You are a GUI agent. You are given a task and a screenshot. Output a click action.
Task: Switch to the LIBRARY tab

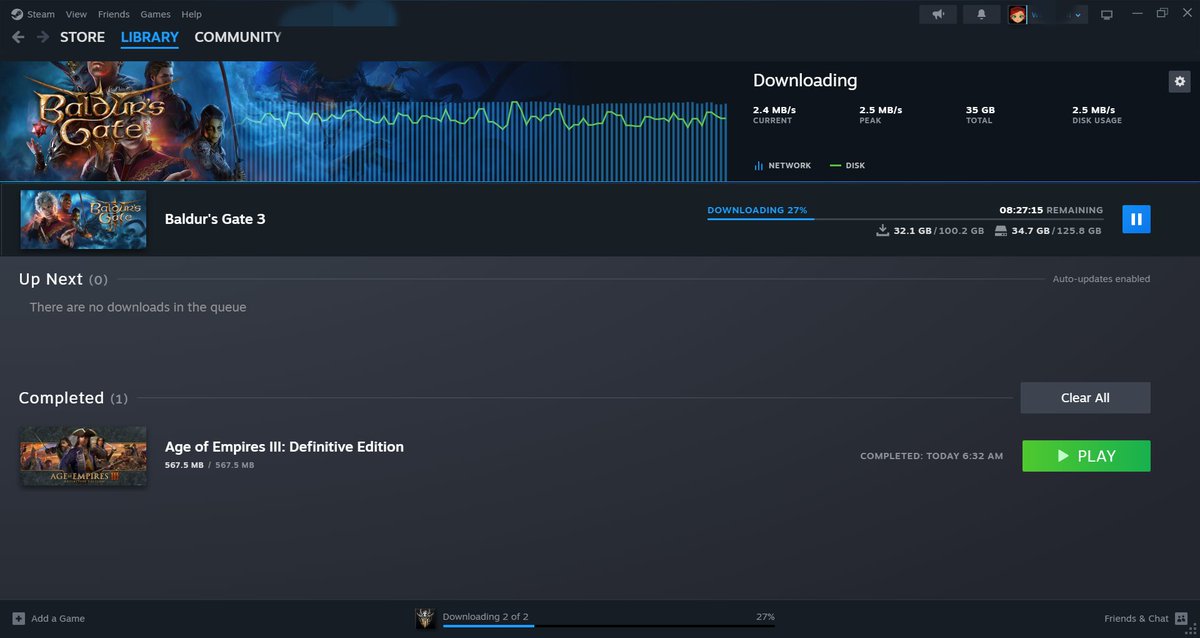(x=149, y=37)
